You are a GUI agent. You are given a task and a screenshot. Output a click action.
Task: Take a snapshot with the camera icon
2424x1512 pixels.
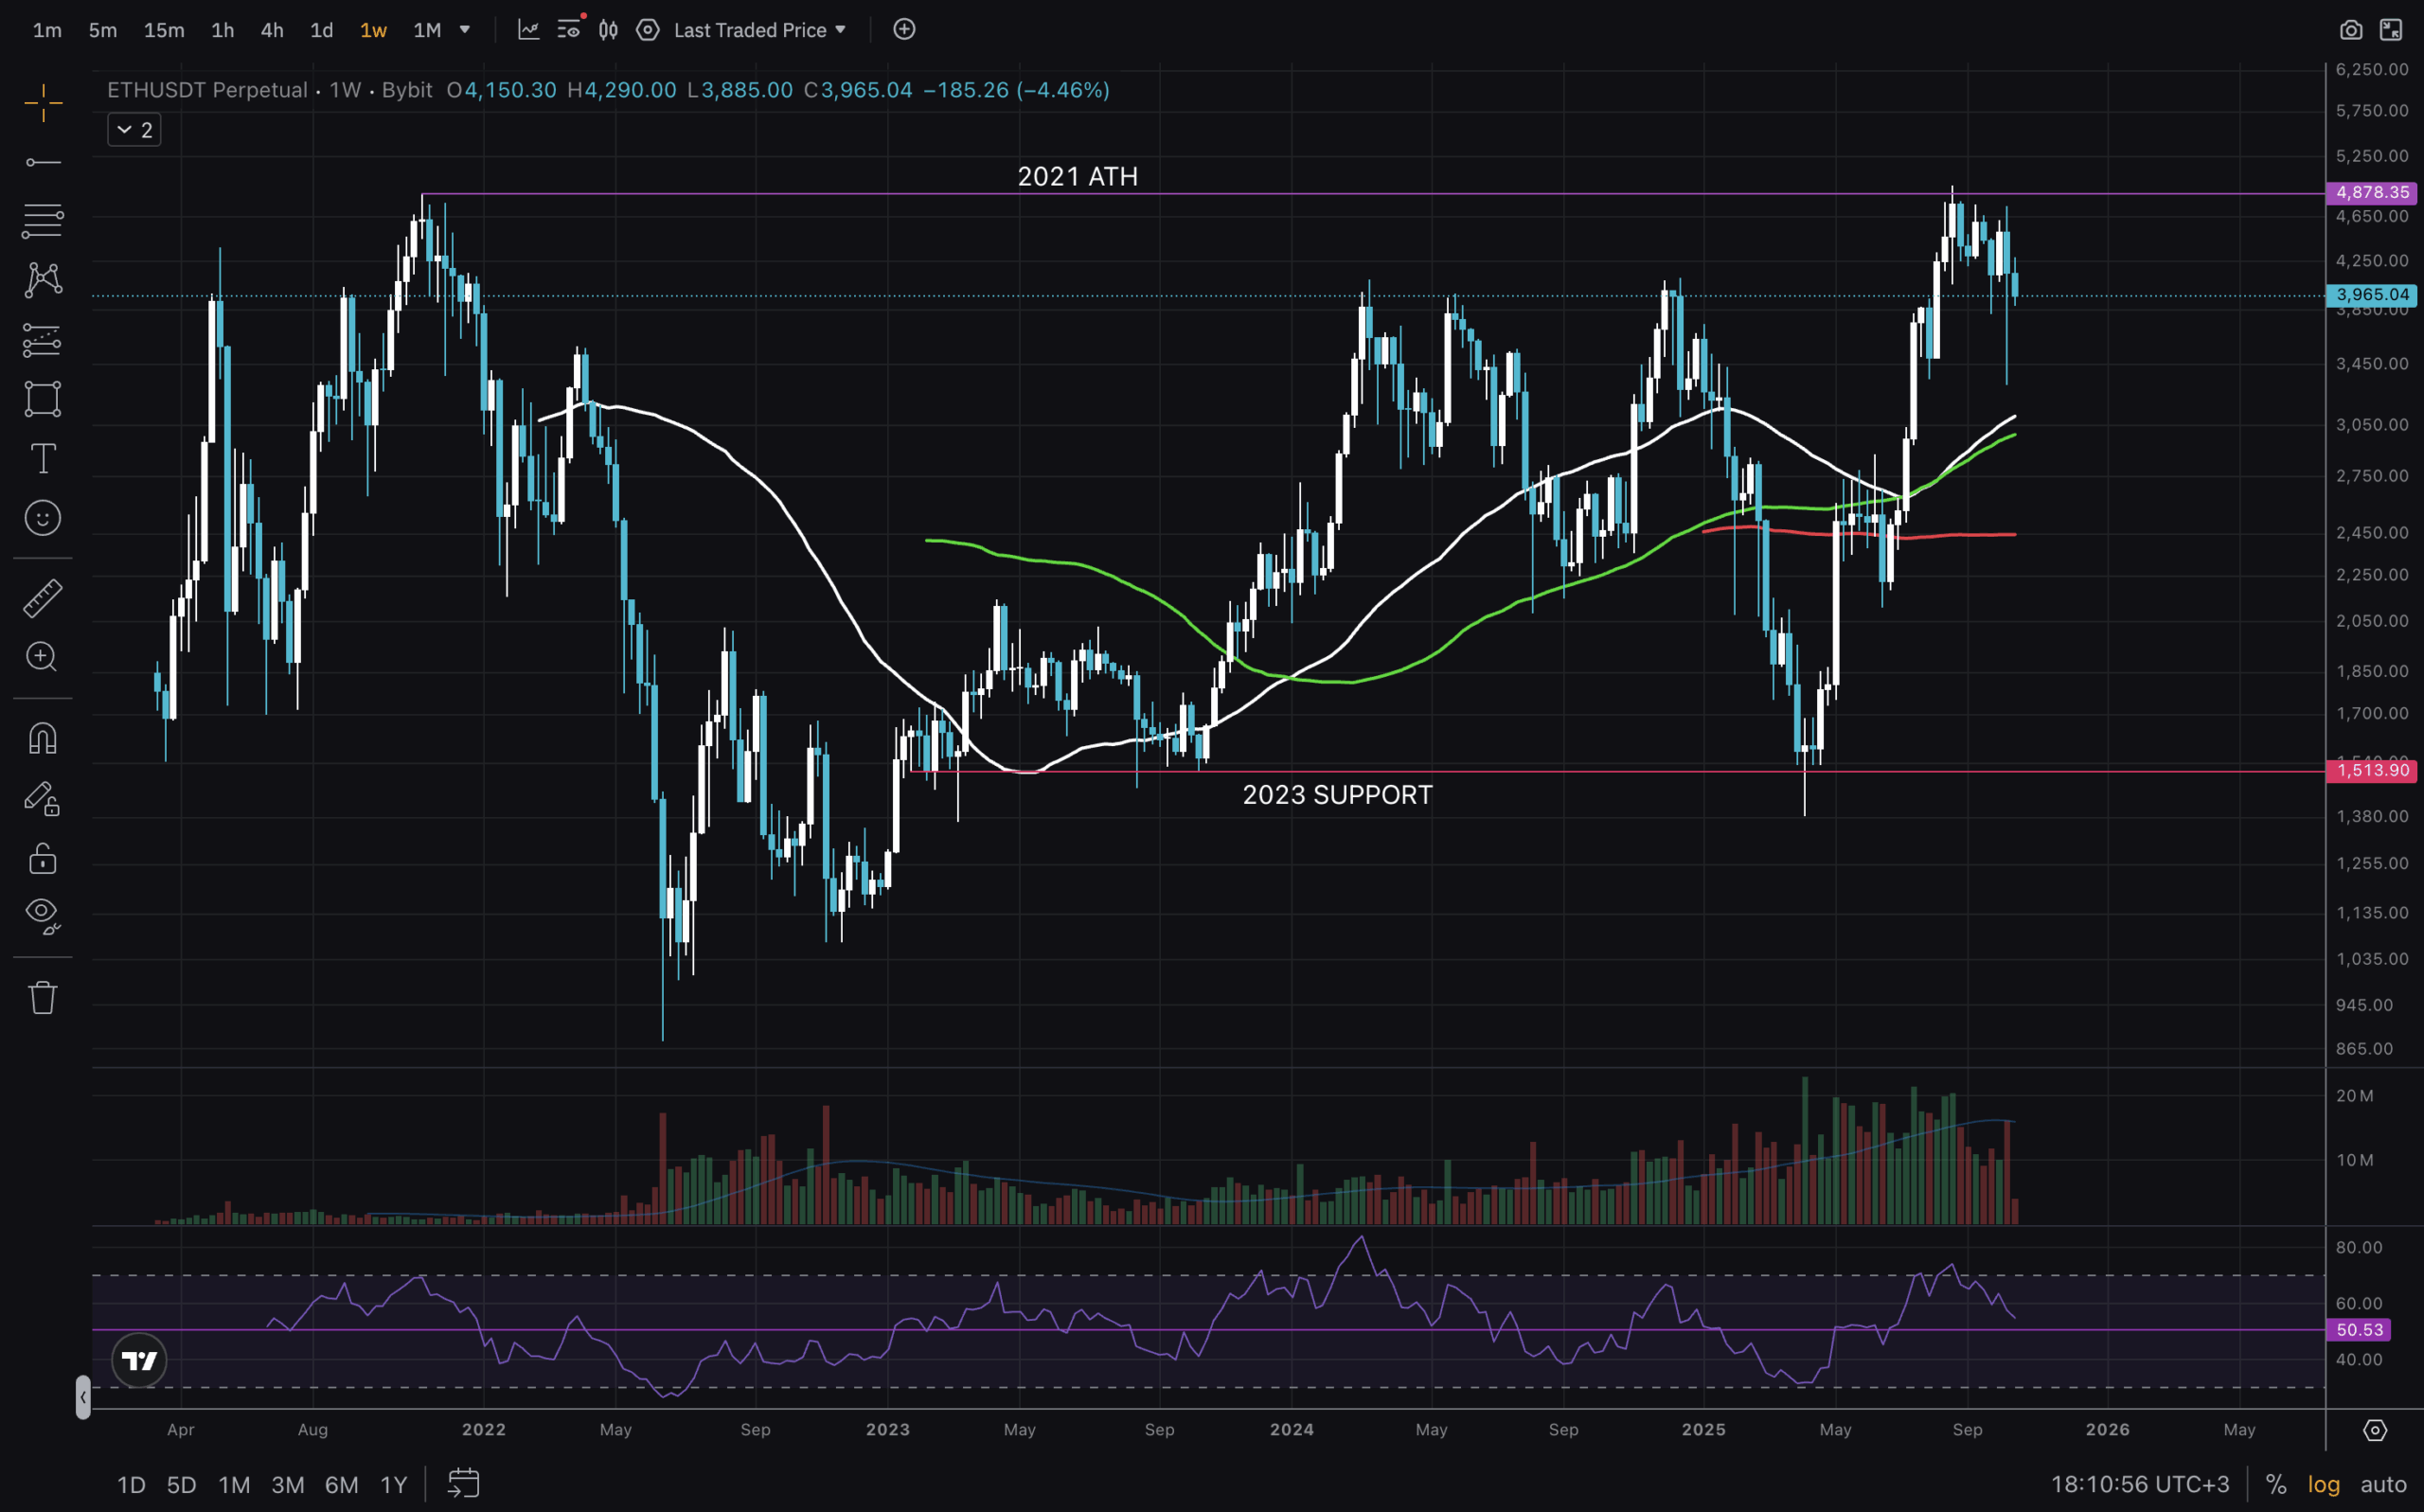point(2352,30)
